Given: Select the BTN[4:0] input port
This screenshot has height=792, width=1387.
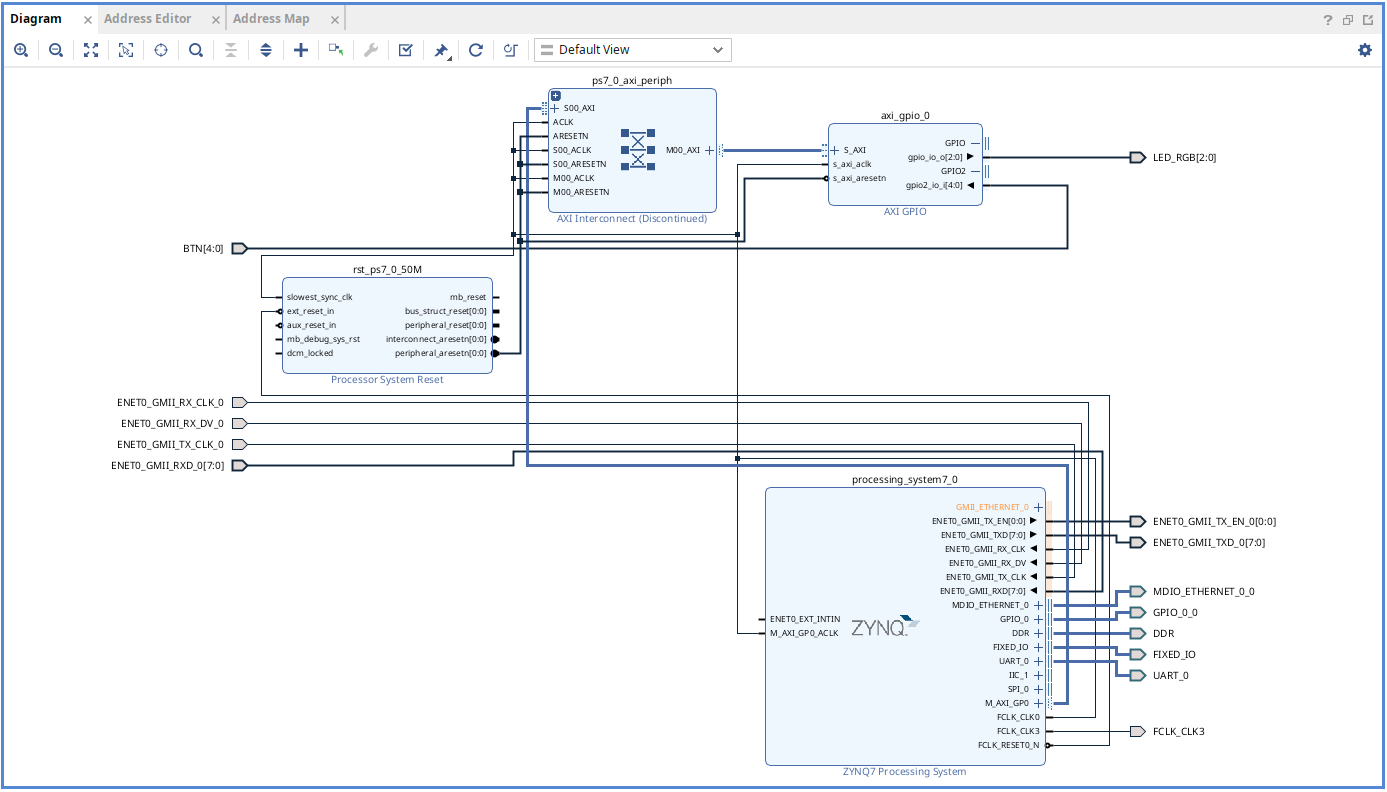Looking at the screenshot, I should (x=239, y=249).
